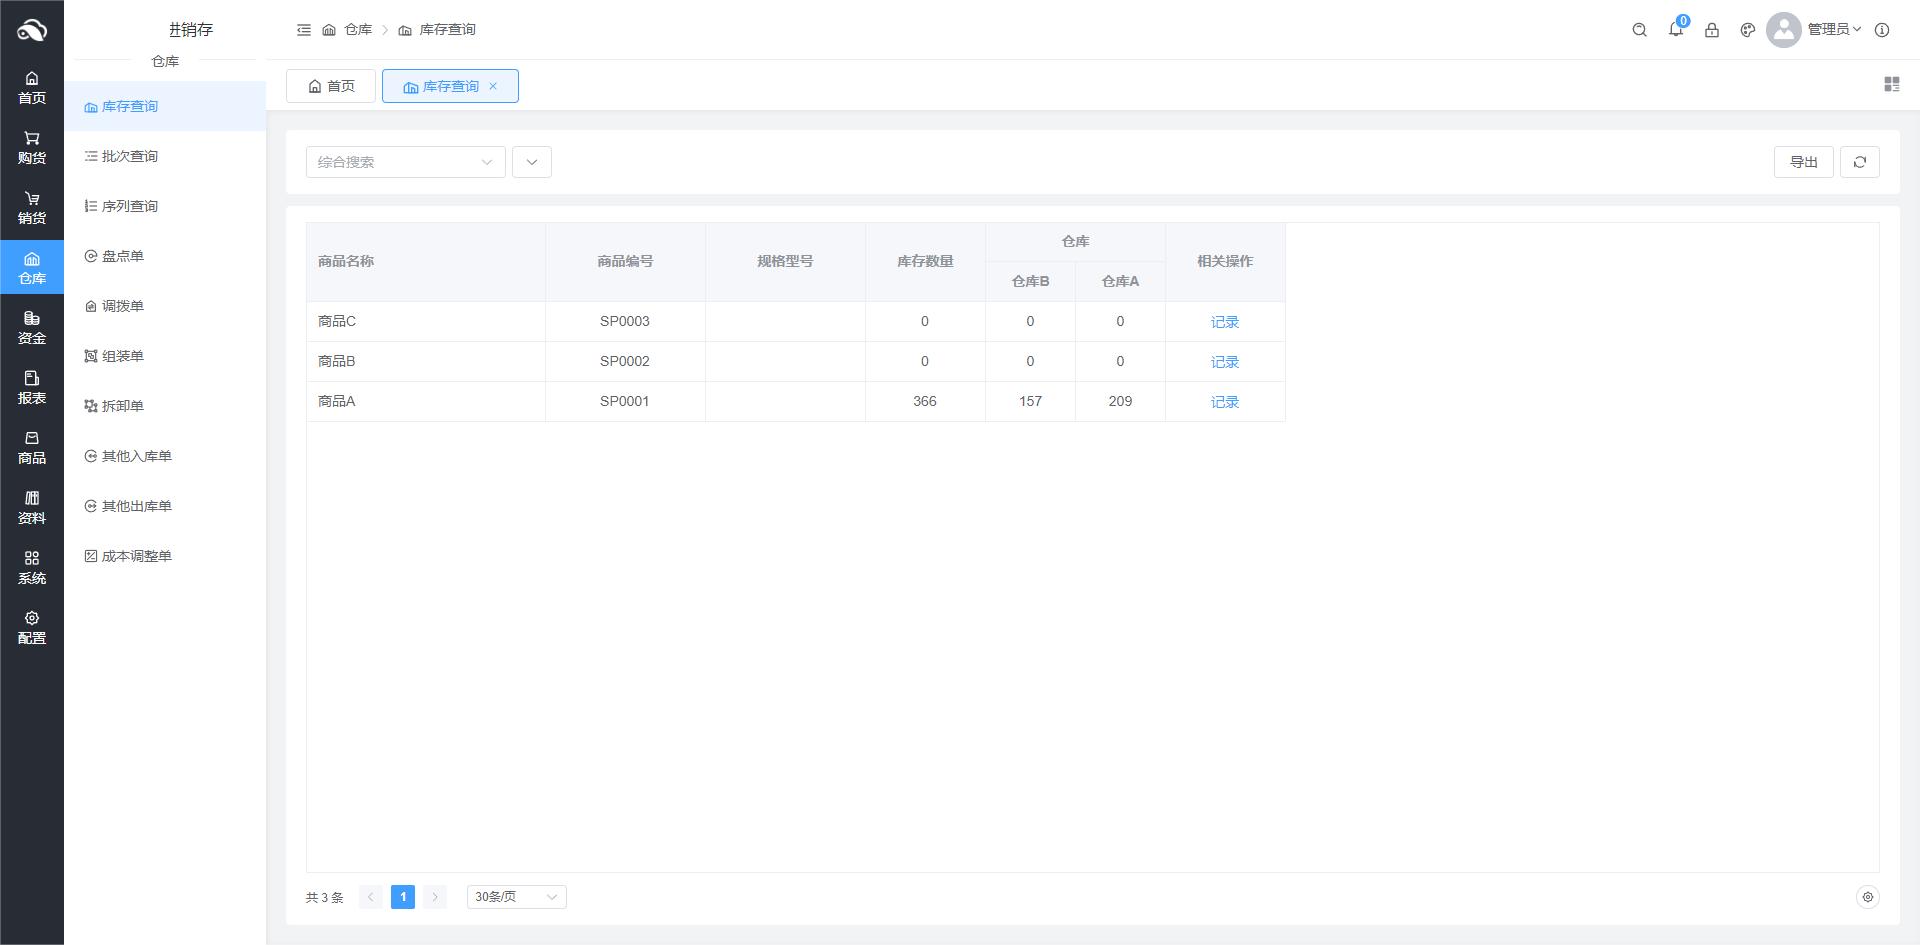Click the search magnifier icon in header
The width and height of the screenshot is (1920, 945).
(1639, 30)
